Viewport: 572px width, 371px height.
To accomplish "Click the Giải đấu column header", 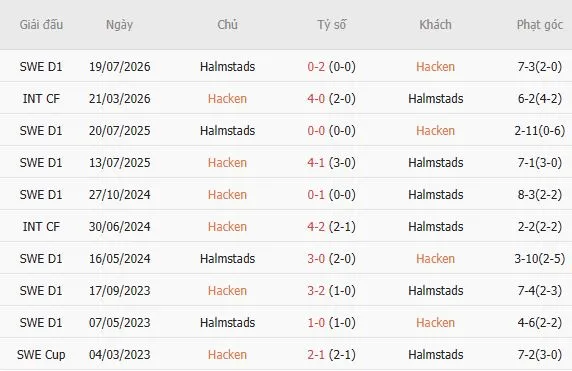I will (x=41, y=25).
